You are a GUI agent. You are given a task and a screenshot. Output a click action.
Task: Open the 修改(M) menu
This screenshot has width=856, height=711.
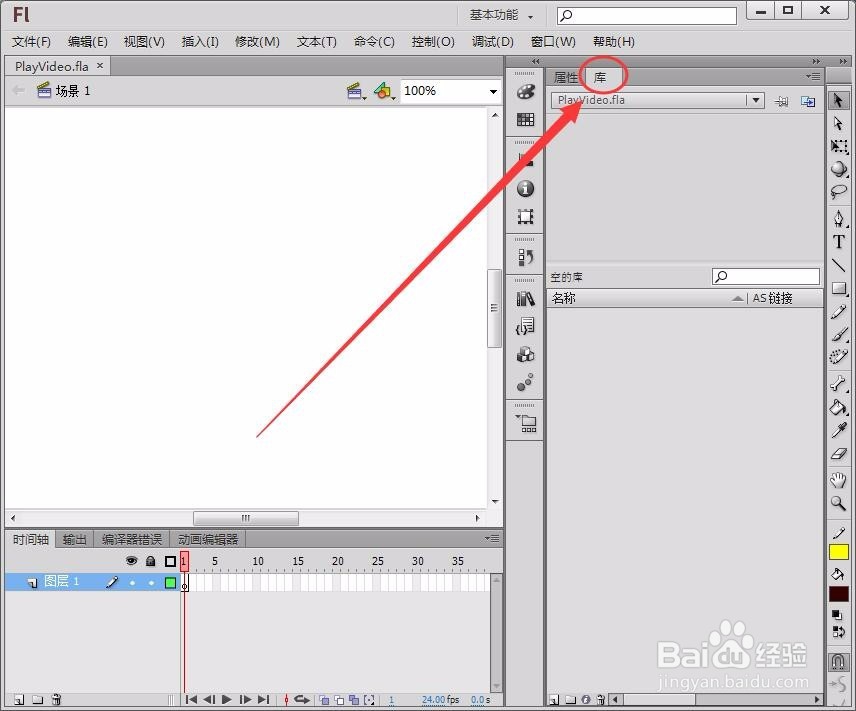coord(257,42)
